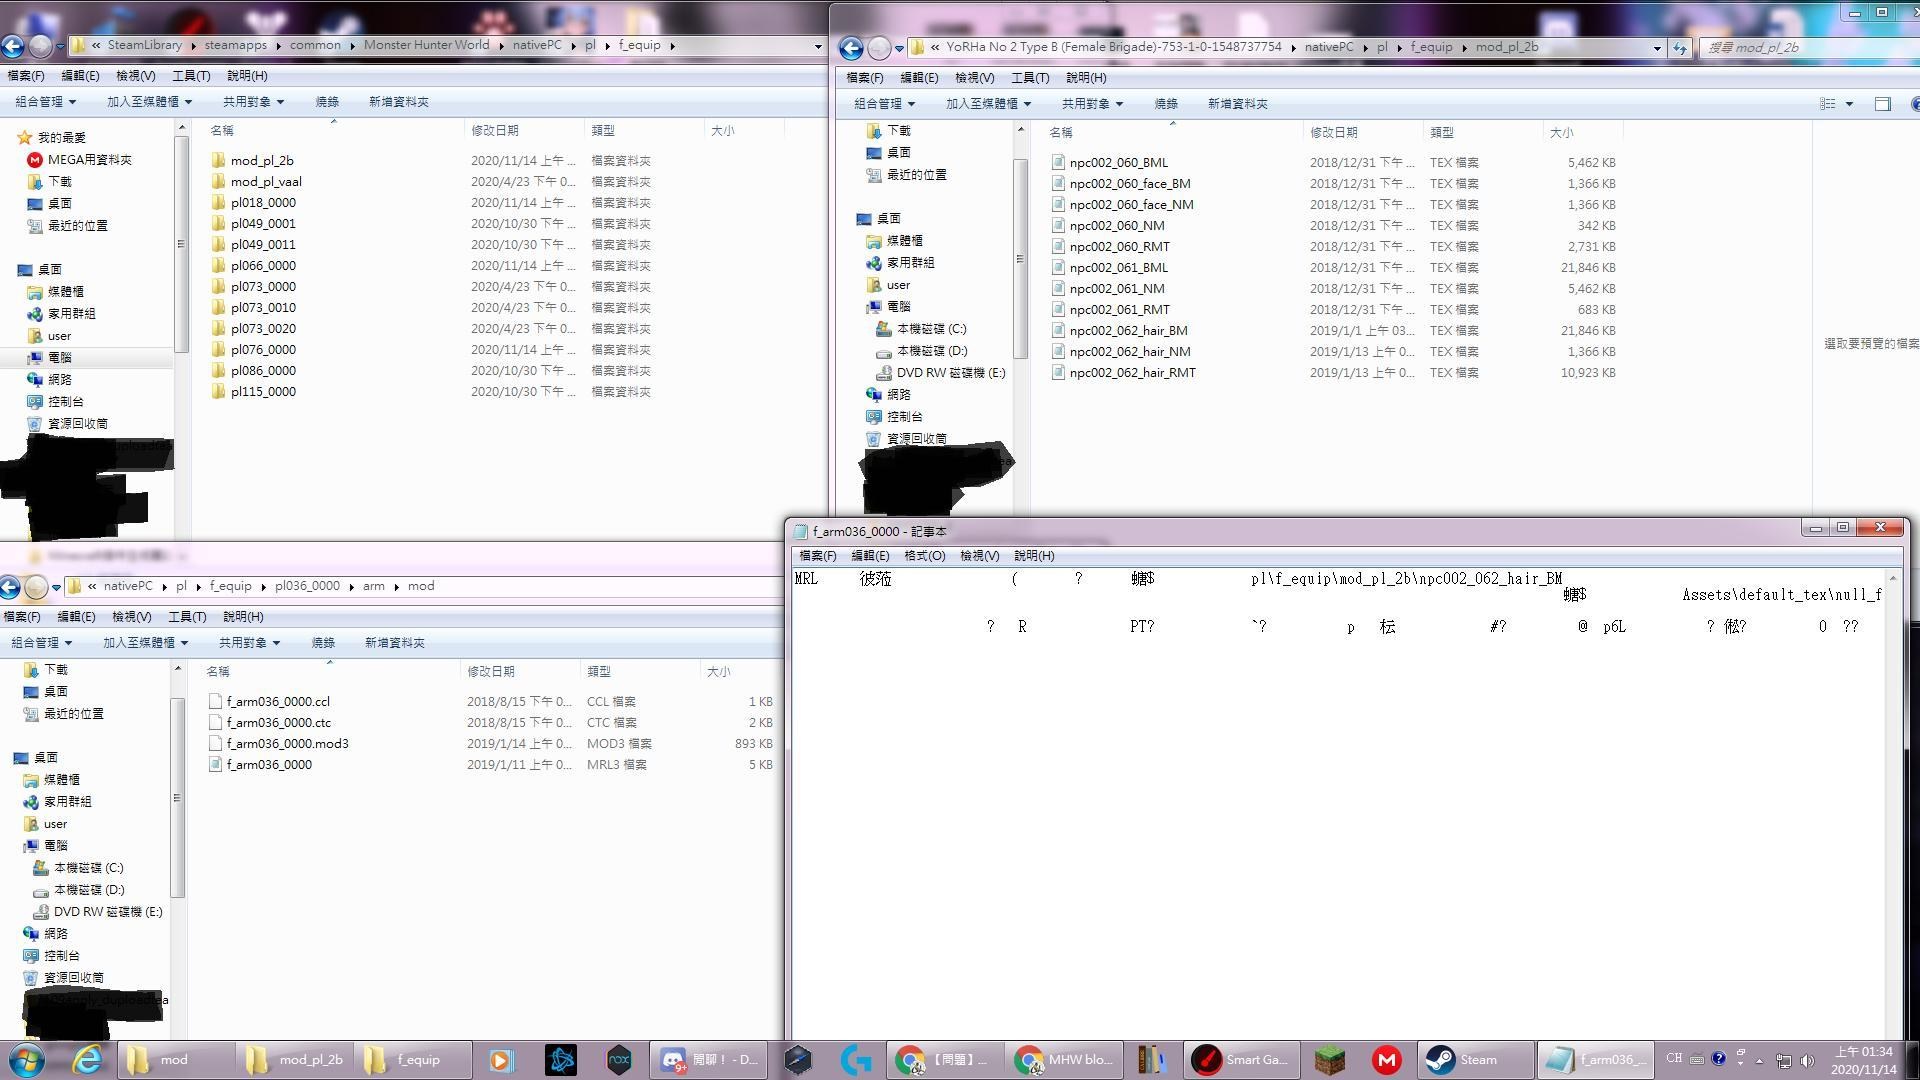The width and height of the screenshot is (1920, 1080).
Task: Expand the 共用對象 dropdown in right window
Action: [1092, 104]
